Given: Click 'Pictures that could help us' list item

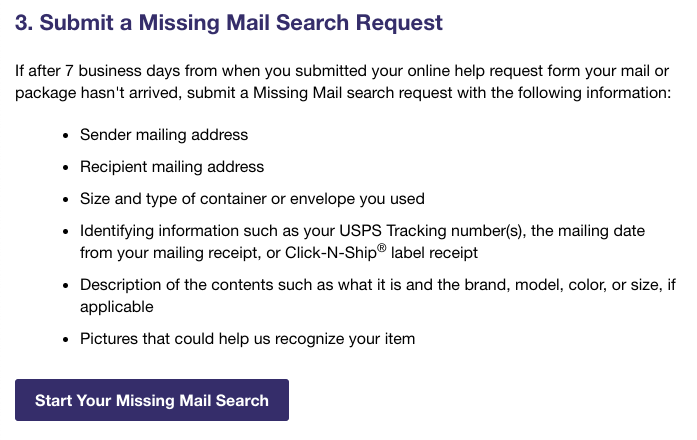Looking at the screenshot, I should (247, 339).
